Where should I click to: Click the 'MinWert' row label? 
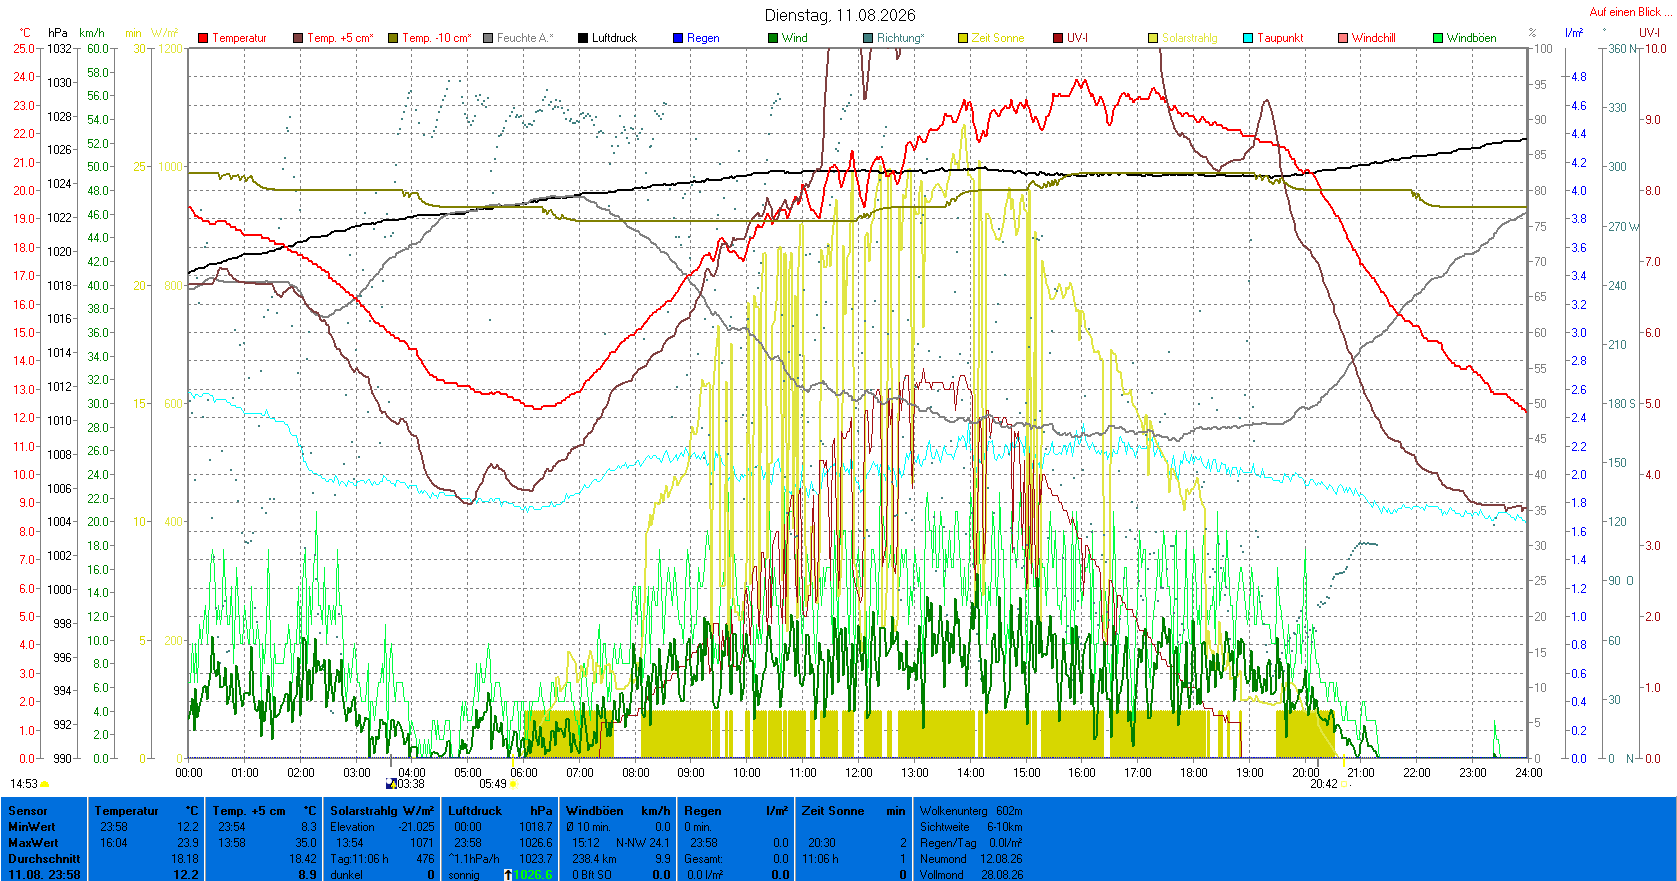(x=32, y=827)
